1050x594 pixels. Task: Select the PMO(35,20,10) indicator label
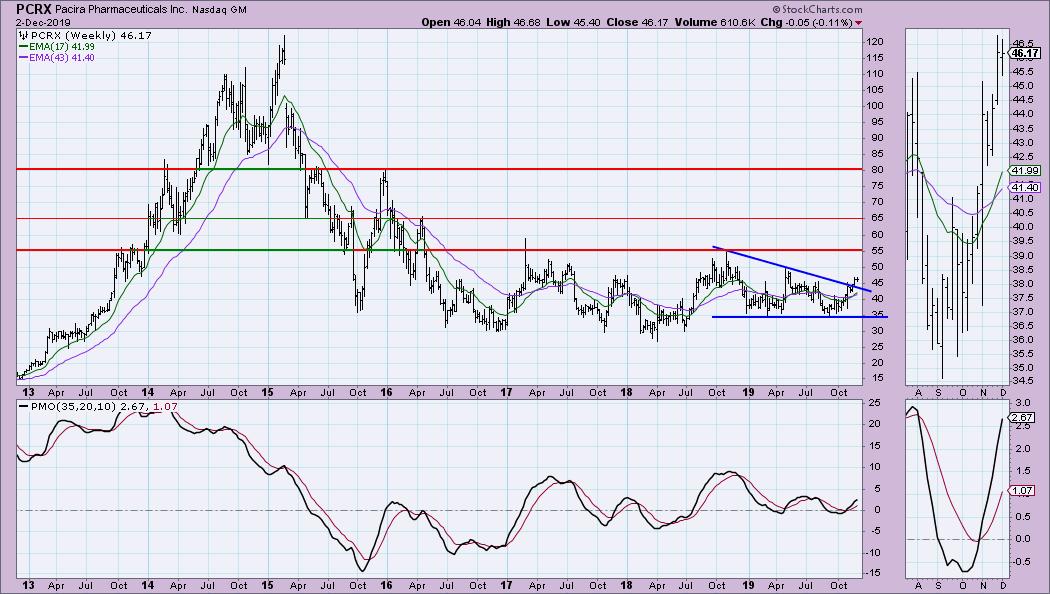(x=73, y=406)
